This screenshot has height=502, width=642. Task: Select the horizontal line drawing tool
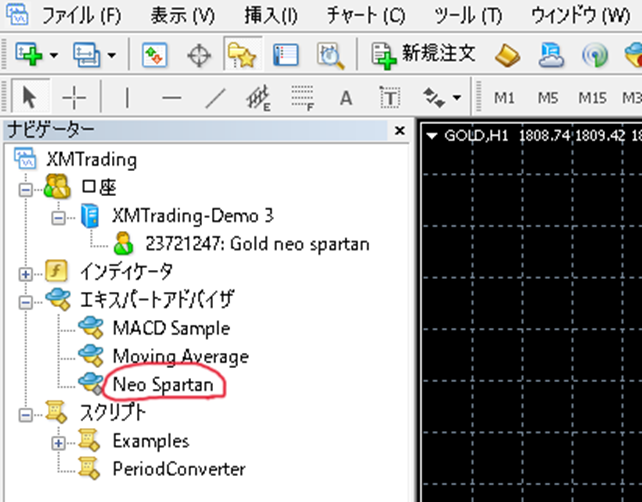click(172, 98)
